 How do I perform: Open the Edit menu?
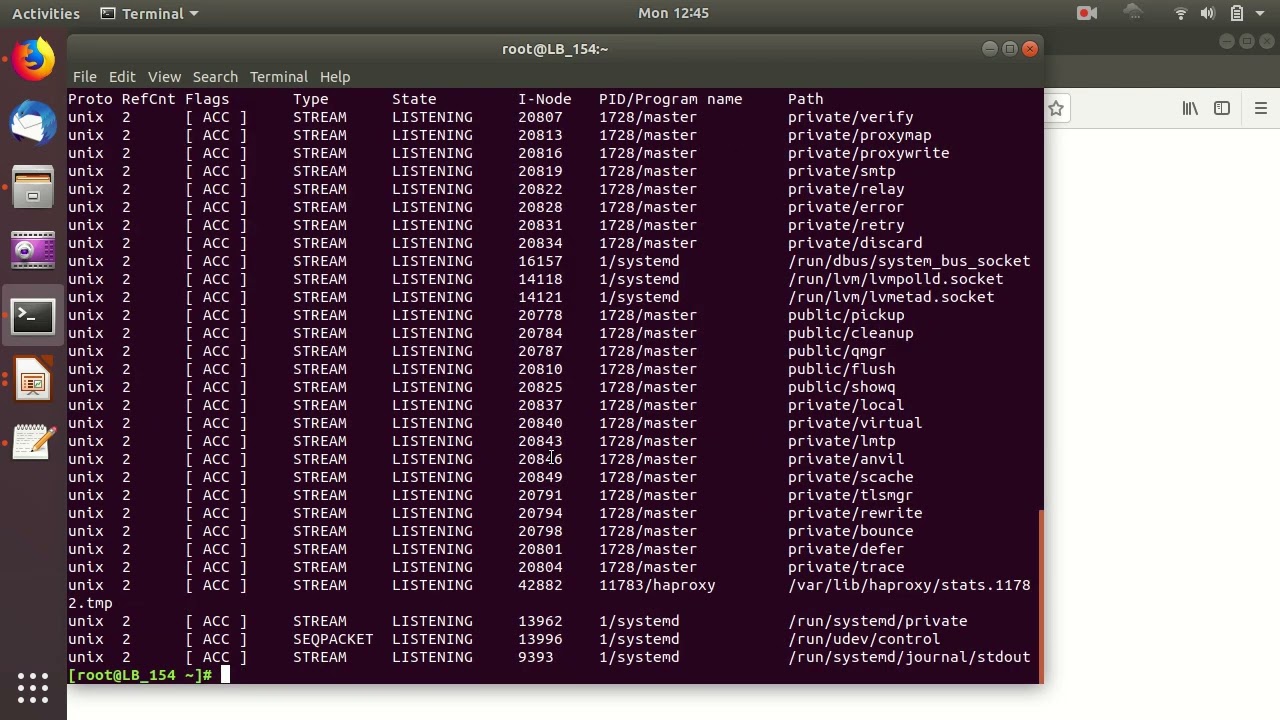pos(122,77)
